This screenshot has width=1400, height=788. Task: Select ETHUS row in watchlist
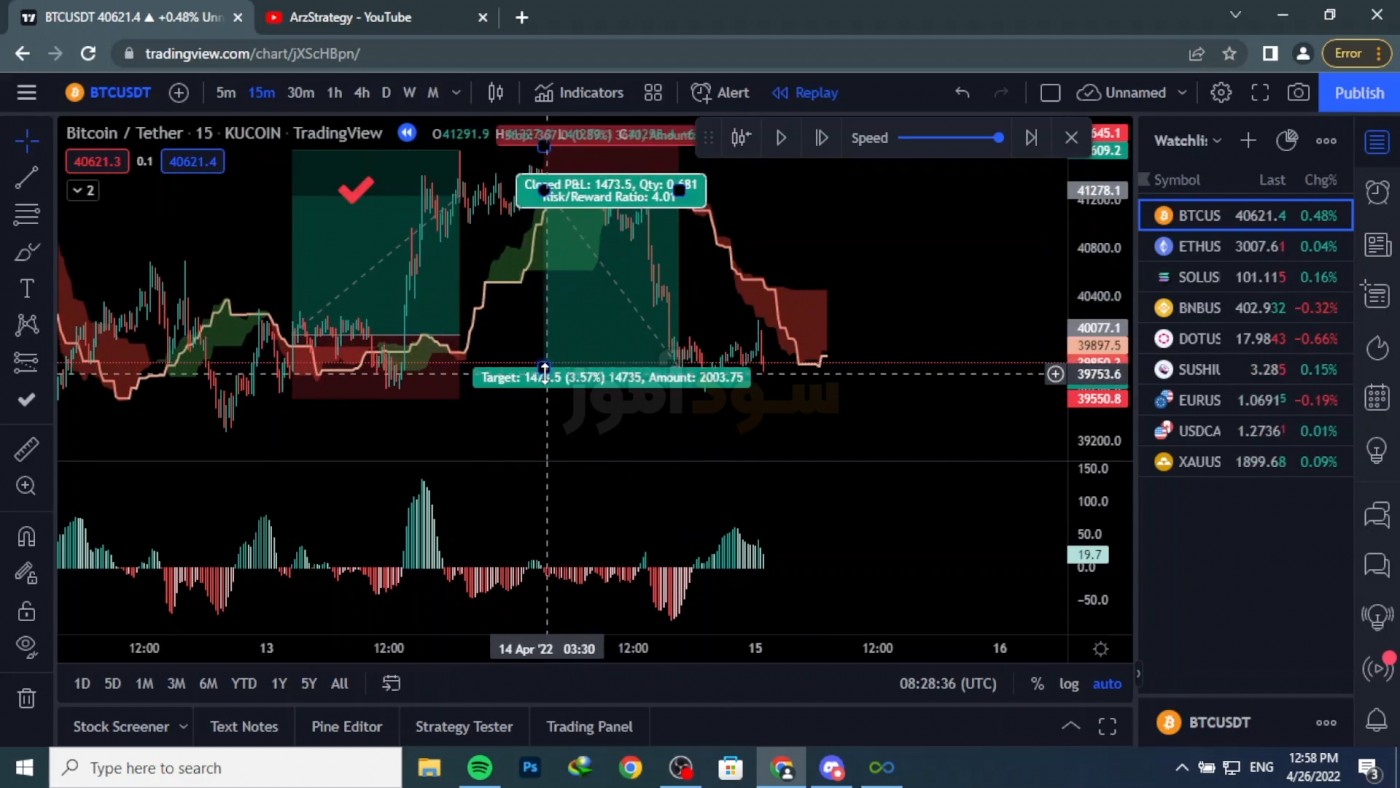coord(1245,246)
